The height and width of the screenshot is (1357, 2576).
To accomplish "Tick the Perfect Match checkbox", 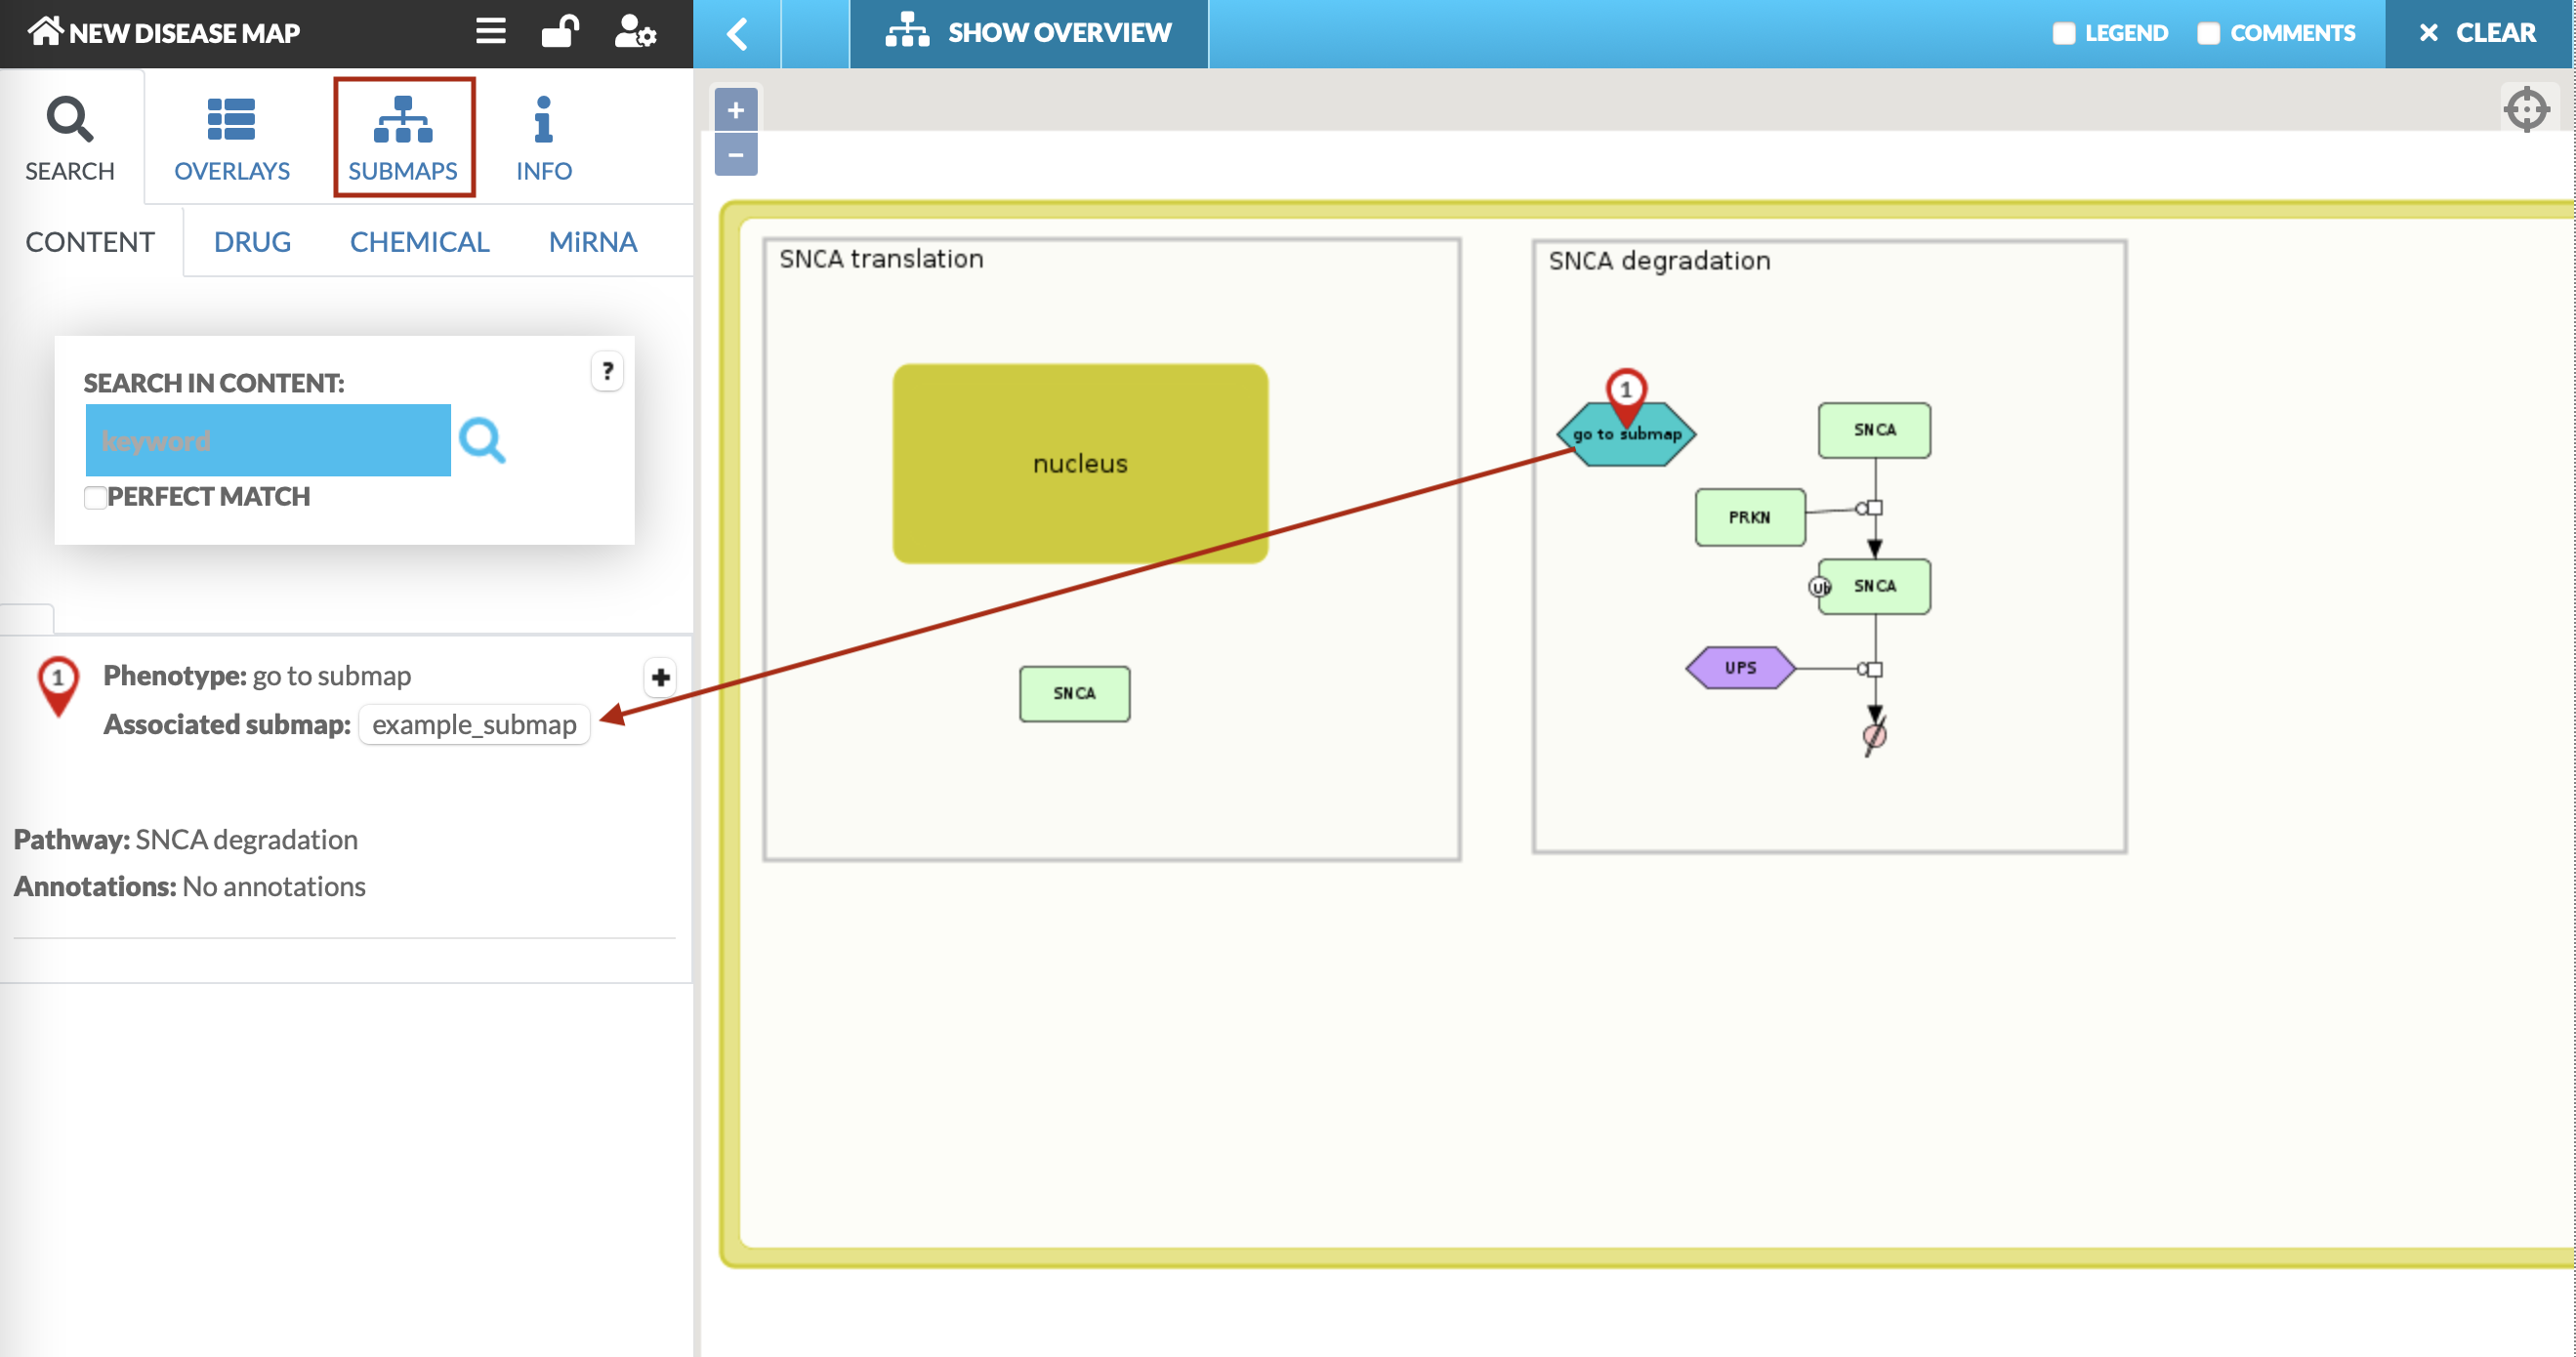I will click(95, 497).
